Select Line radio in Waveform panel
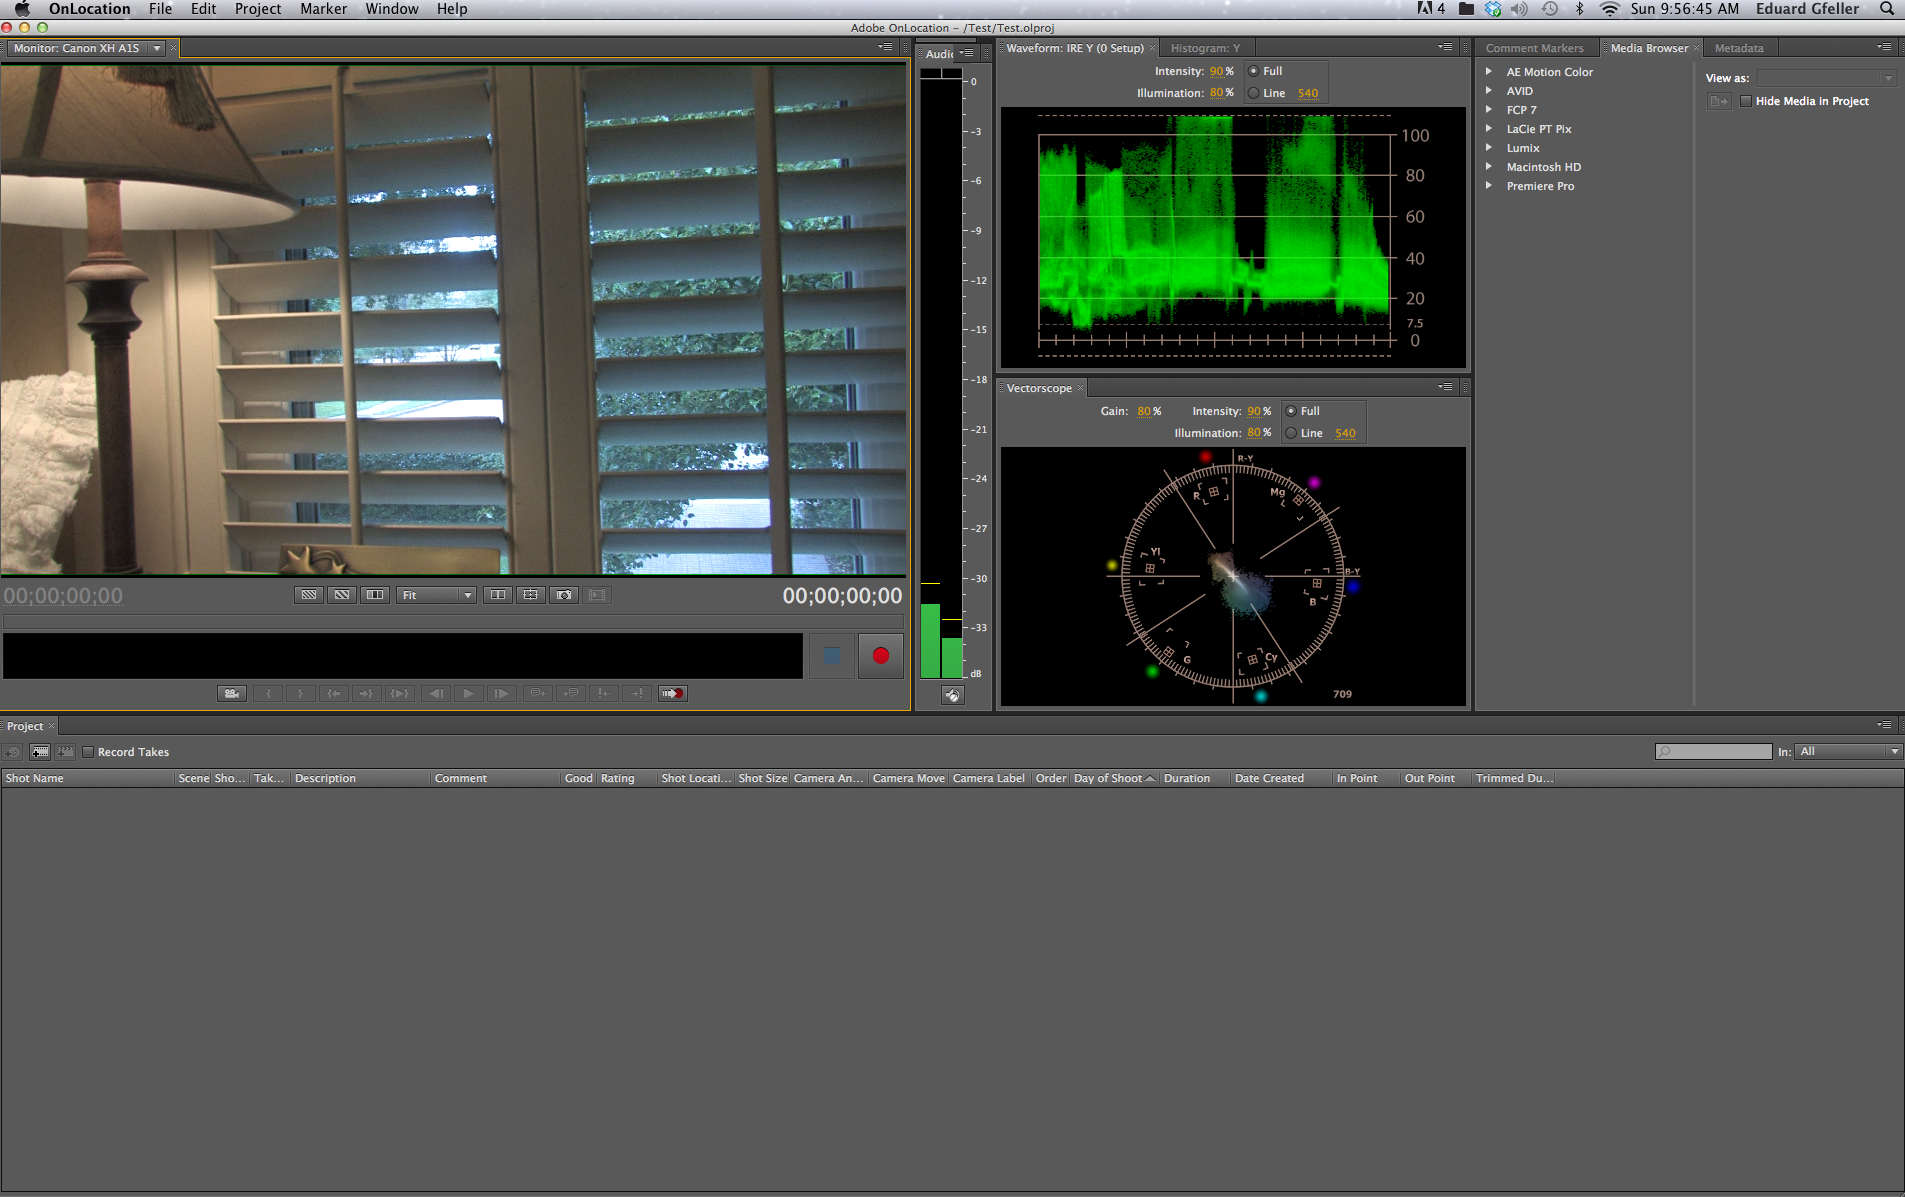Screen dimensions: 1905x1197 pyautogui.click(x=1254, y=93)
